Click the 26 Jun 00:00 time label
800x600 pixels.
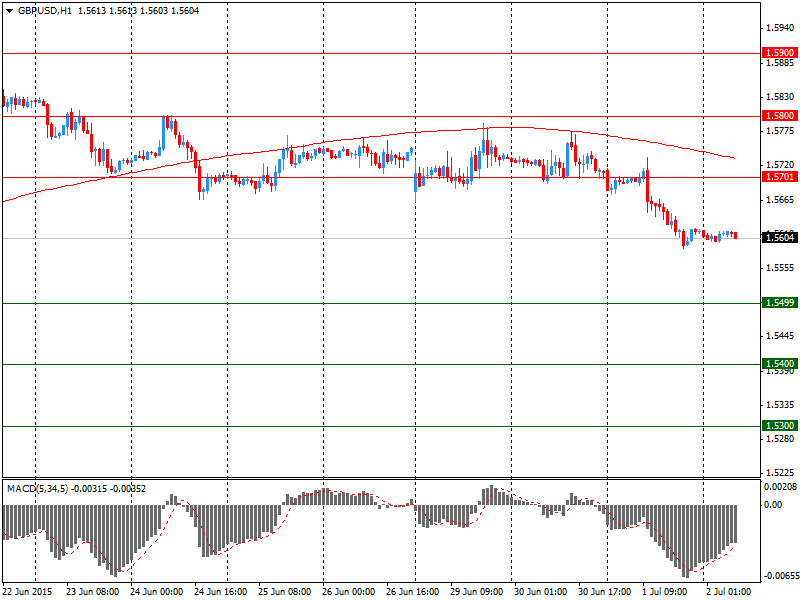point(349,592)
